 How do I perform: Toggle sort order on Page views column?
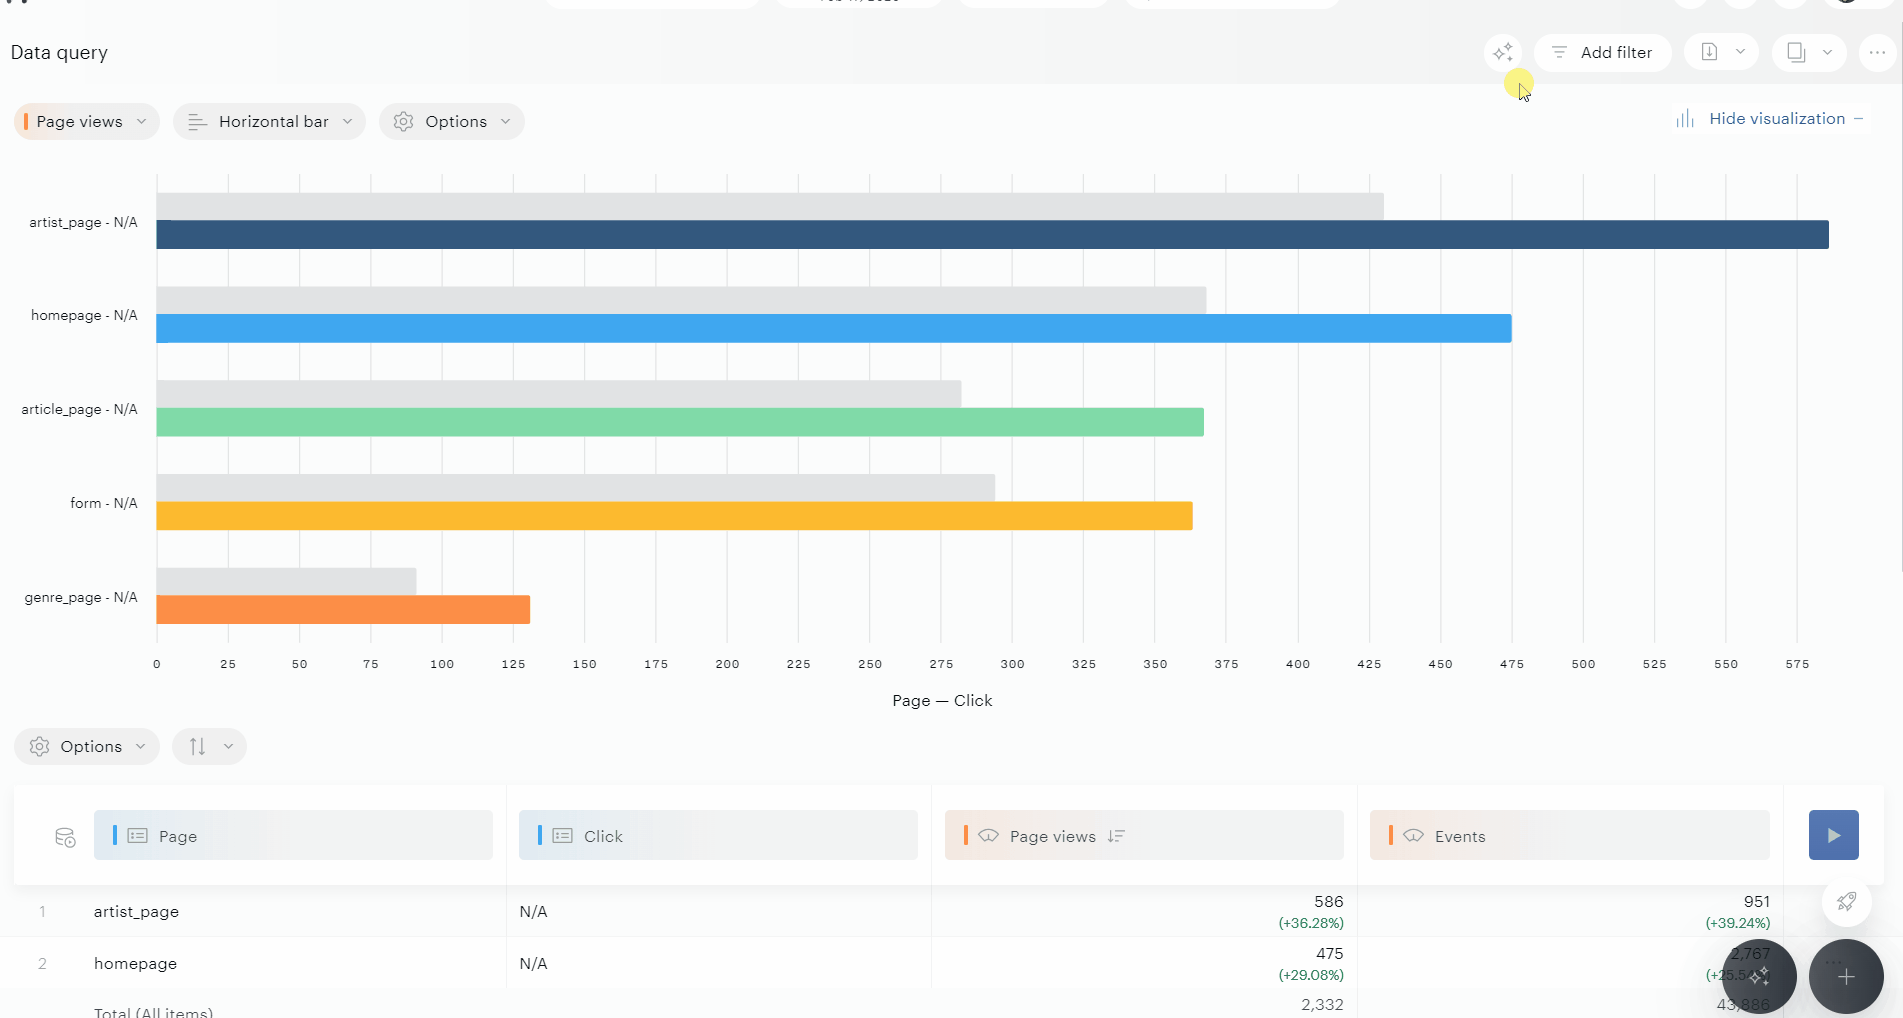click(1117, 836)
